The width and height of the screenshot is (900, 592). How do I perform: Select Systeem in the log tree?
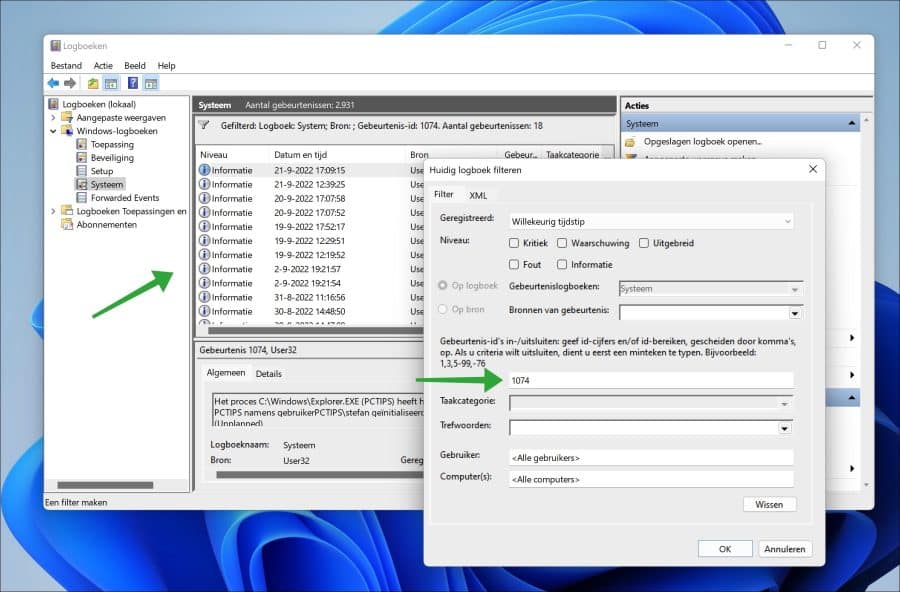107,184
